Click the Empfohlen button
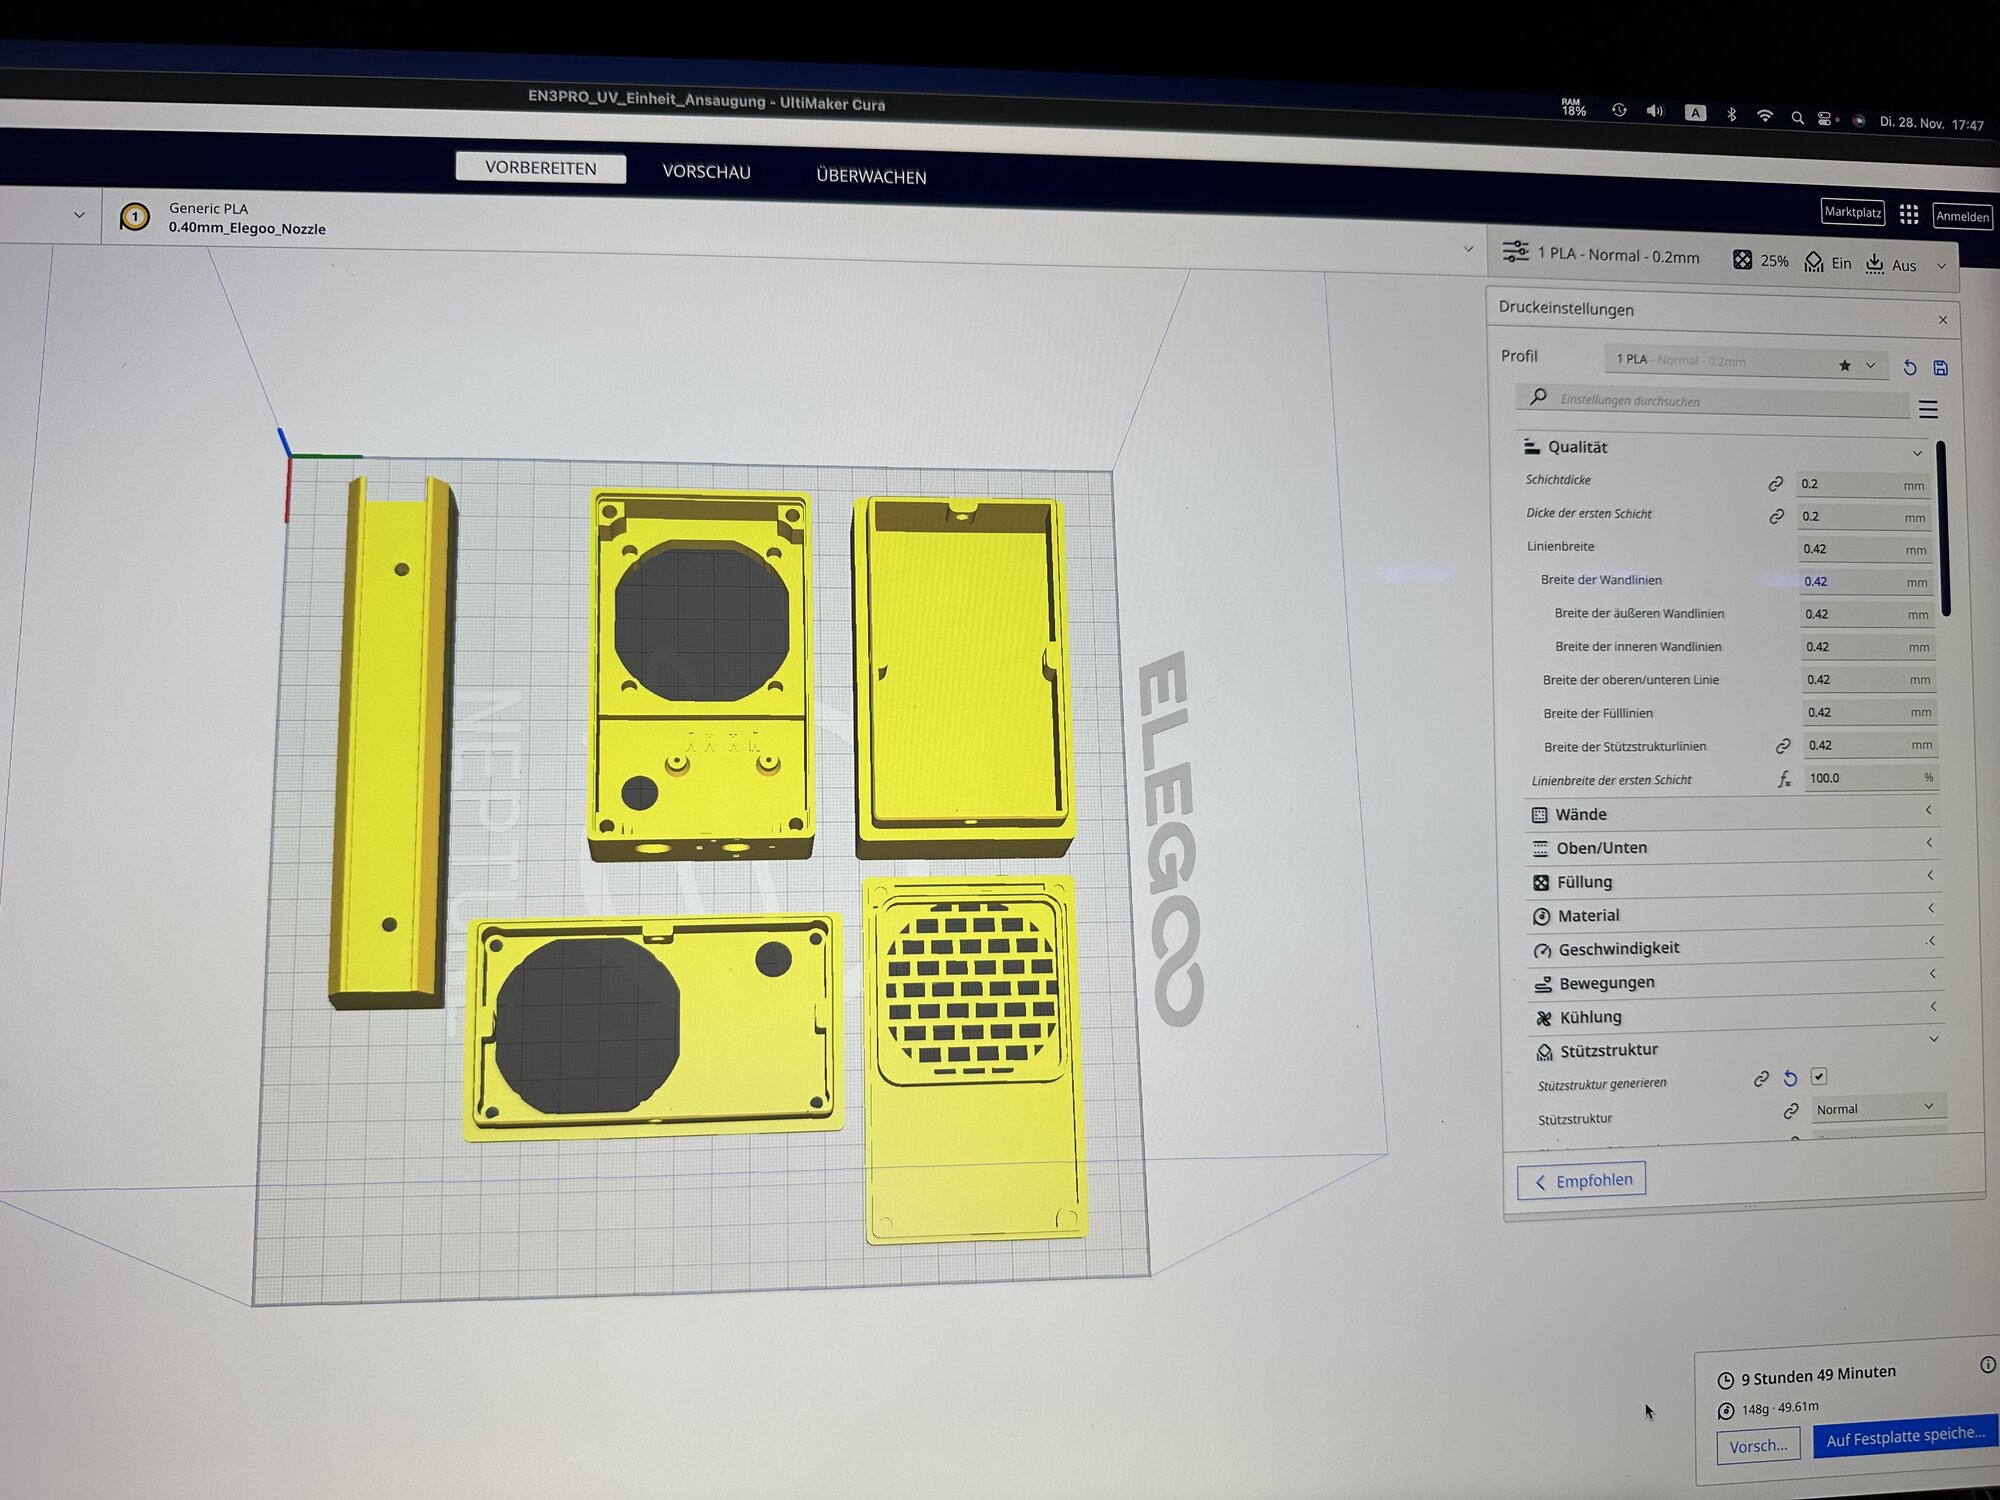Image resolution: width=2000 pixels, height=1500 pixels. 1582,1181
